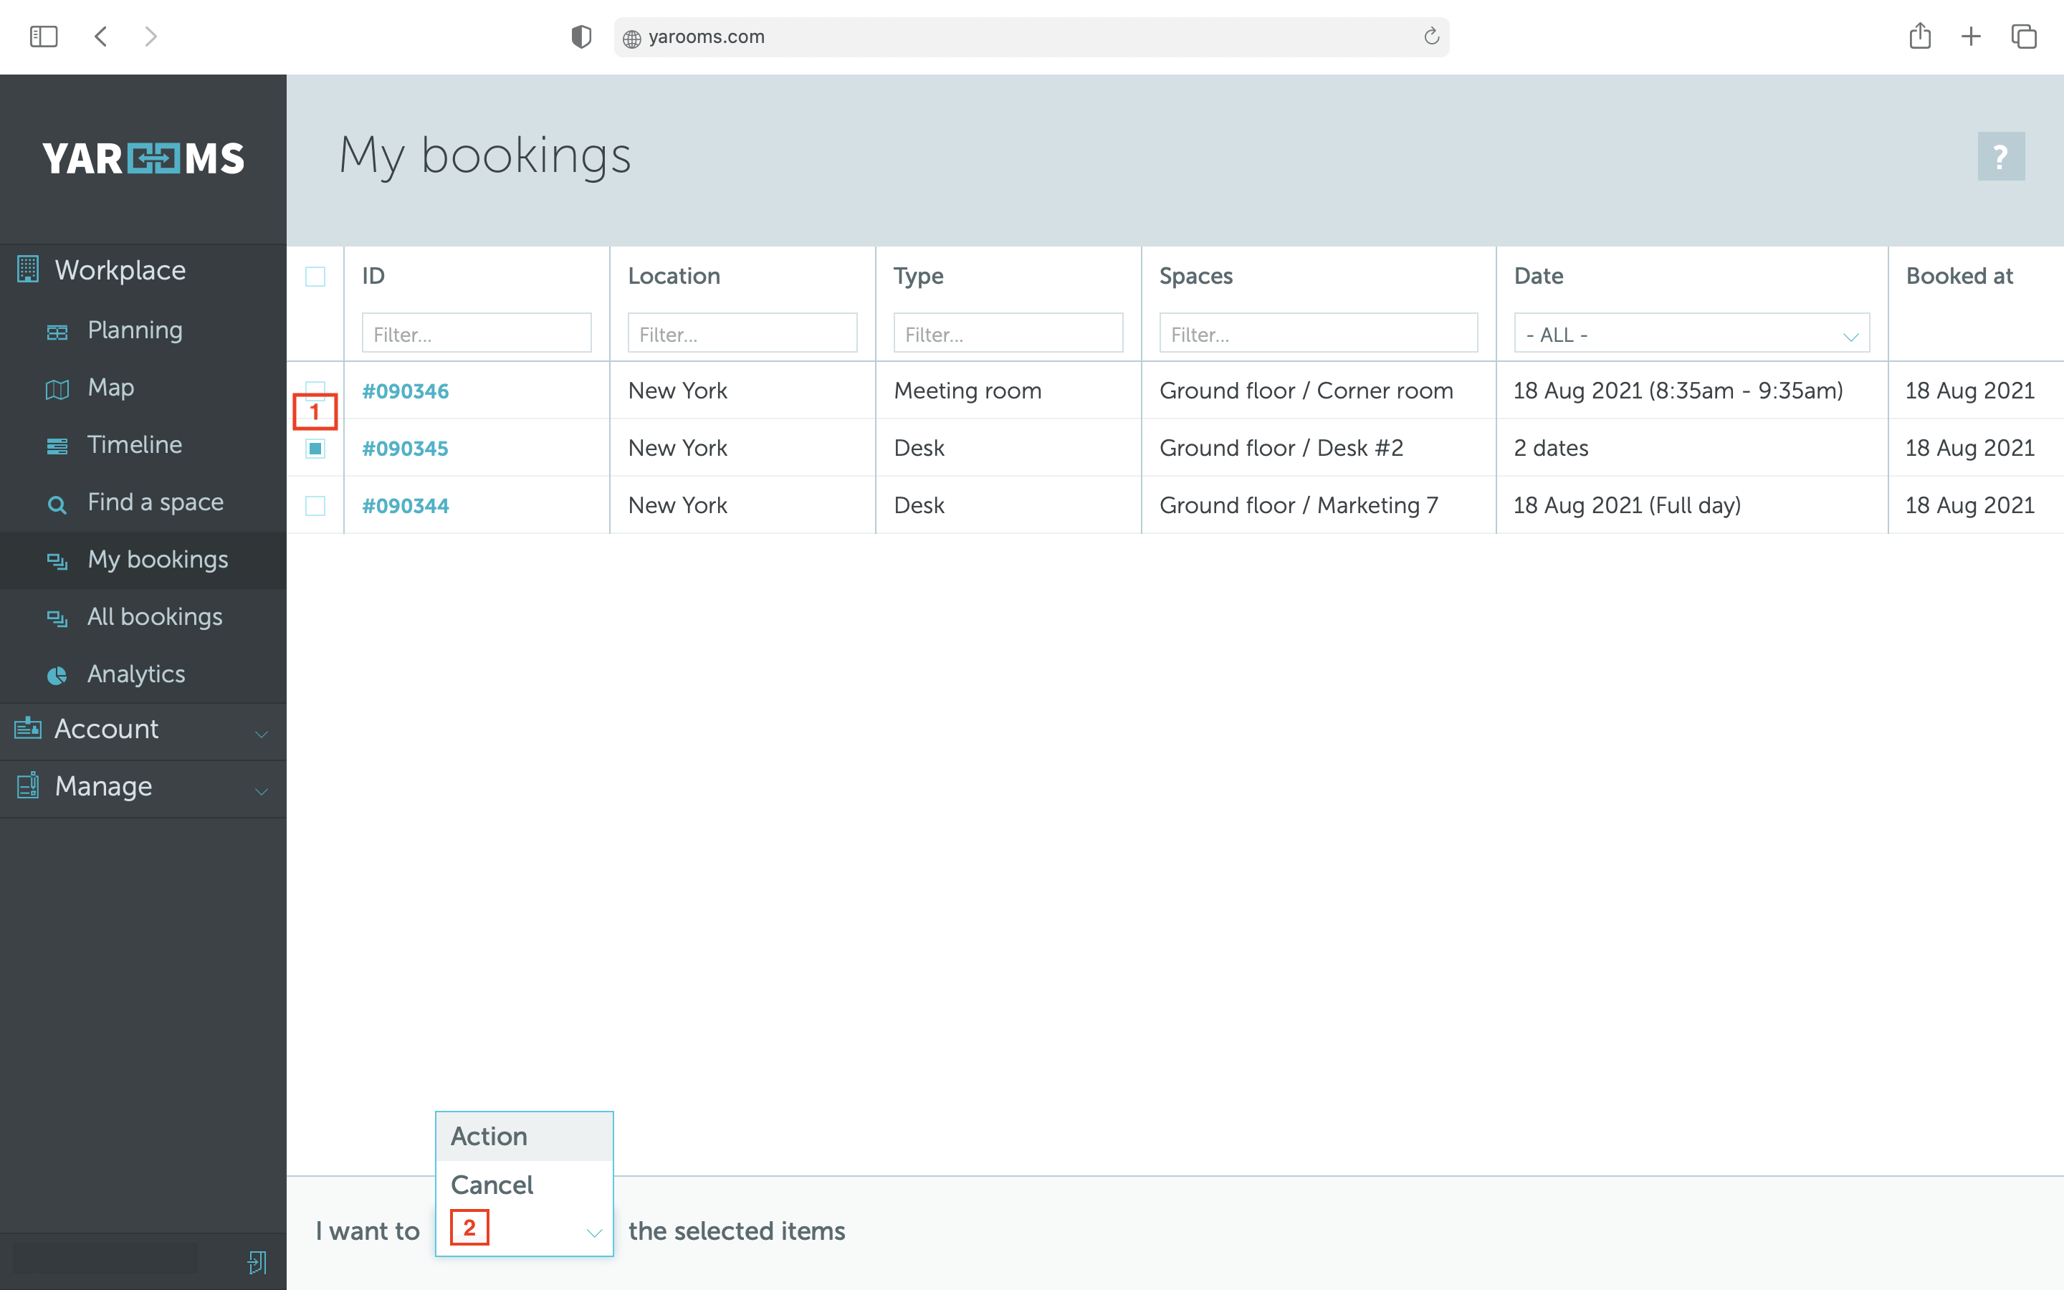Click the All bookings icon
This screenshot has width=2064, height=1290.
[x=57, y=618]
